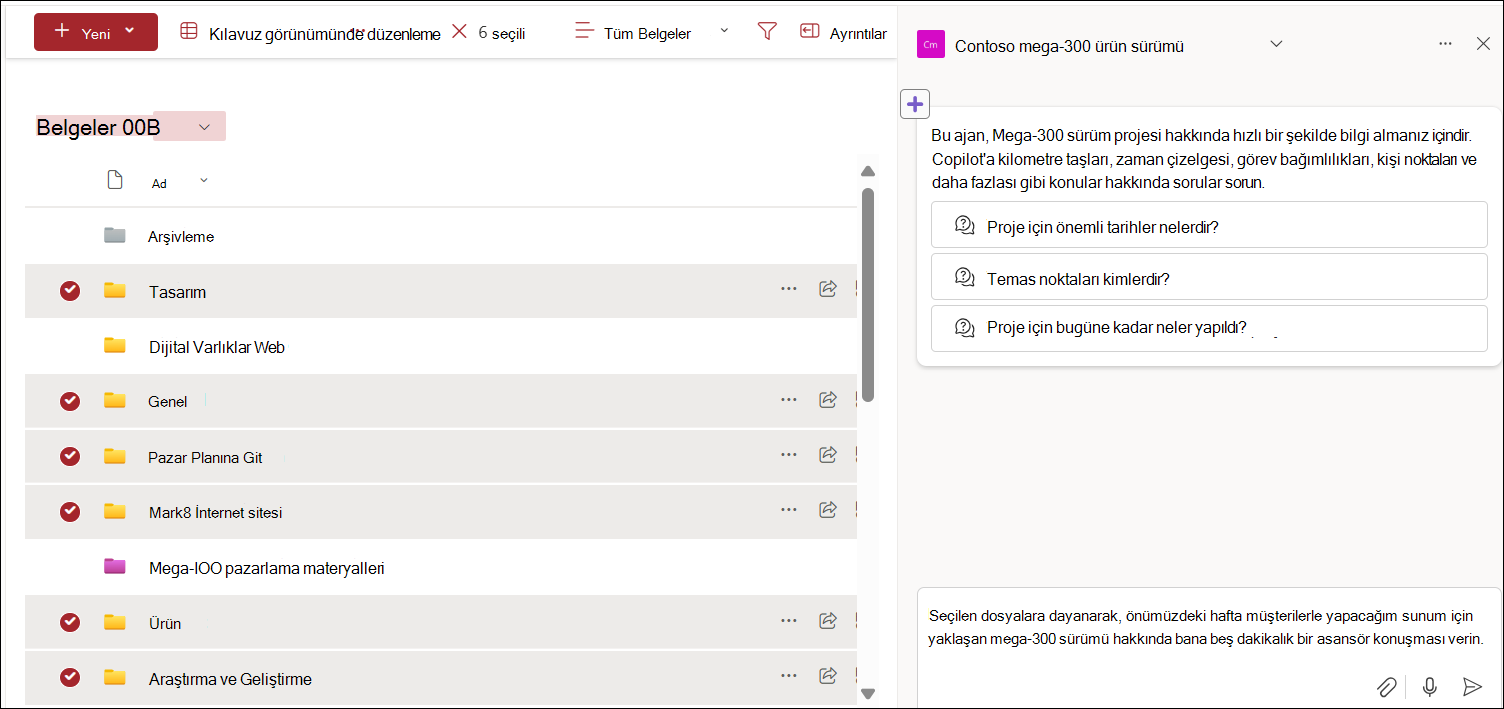1504x709 pixels.
Task: Share the Pazar Planına Git folder
Action: [x=828, y=454]
